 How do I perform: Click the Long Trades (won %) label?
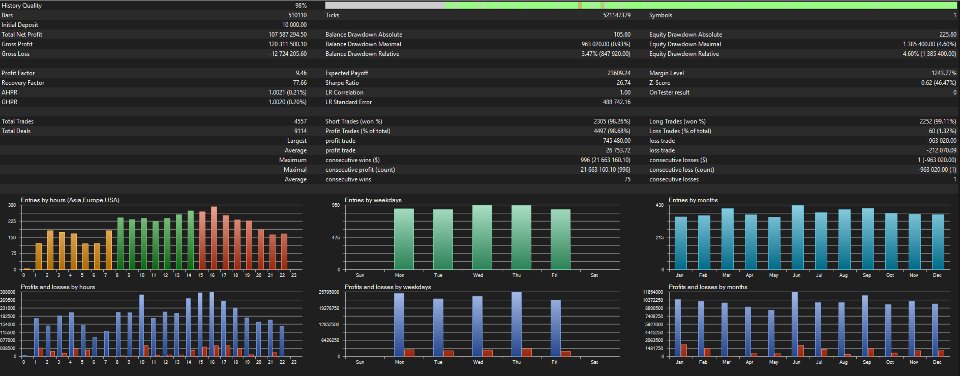(677, 121)
